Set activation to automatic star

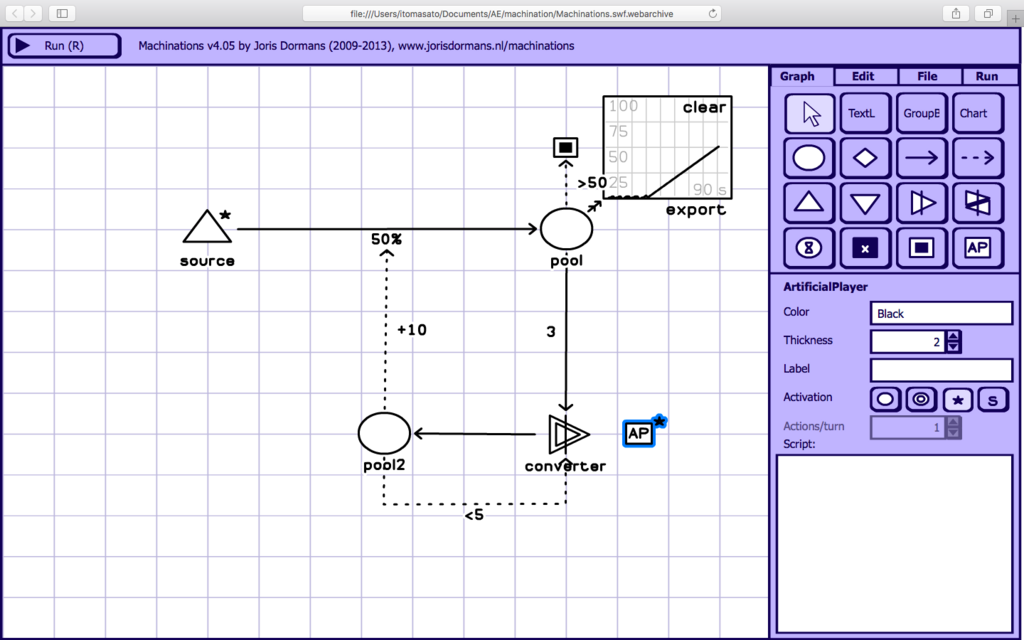[x=957, y=399]
